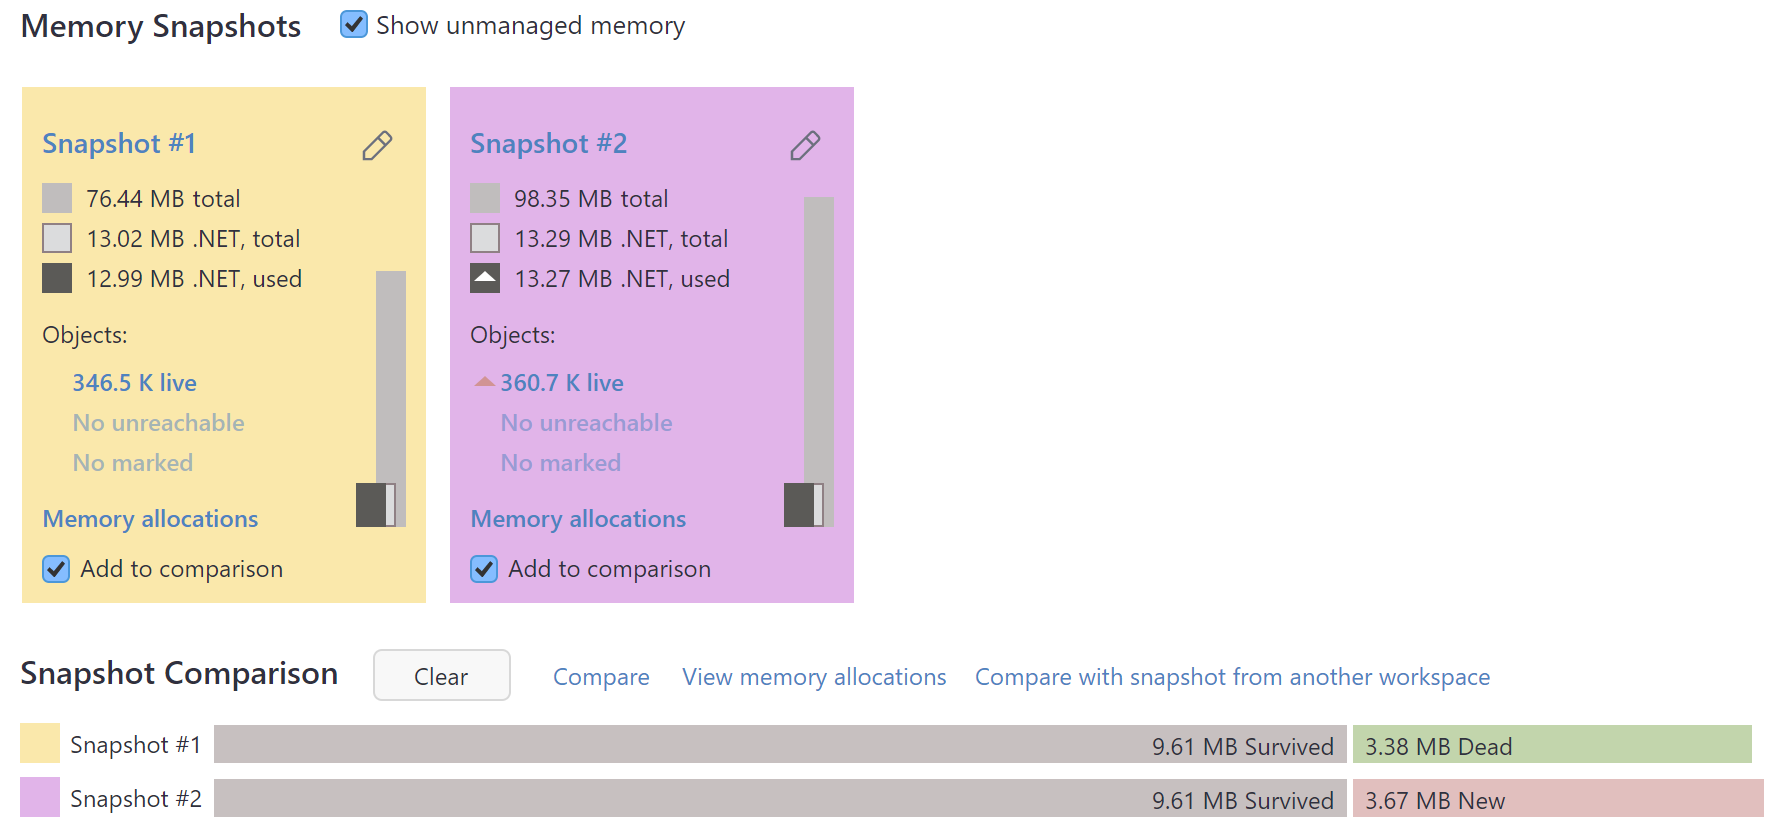Select the 346.5 K live objects link
Viewport: 1780px width, 838px height.
(134, 382)
